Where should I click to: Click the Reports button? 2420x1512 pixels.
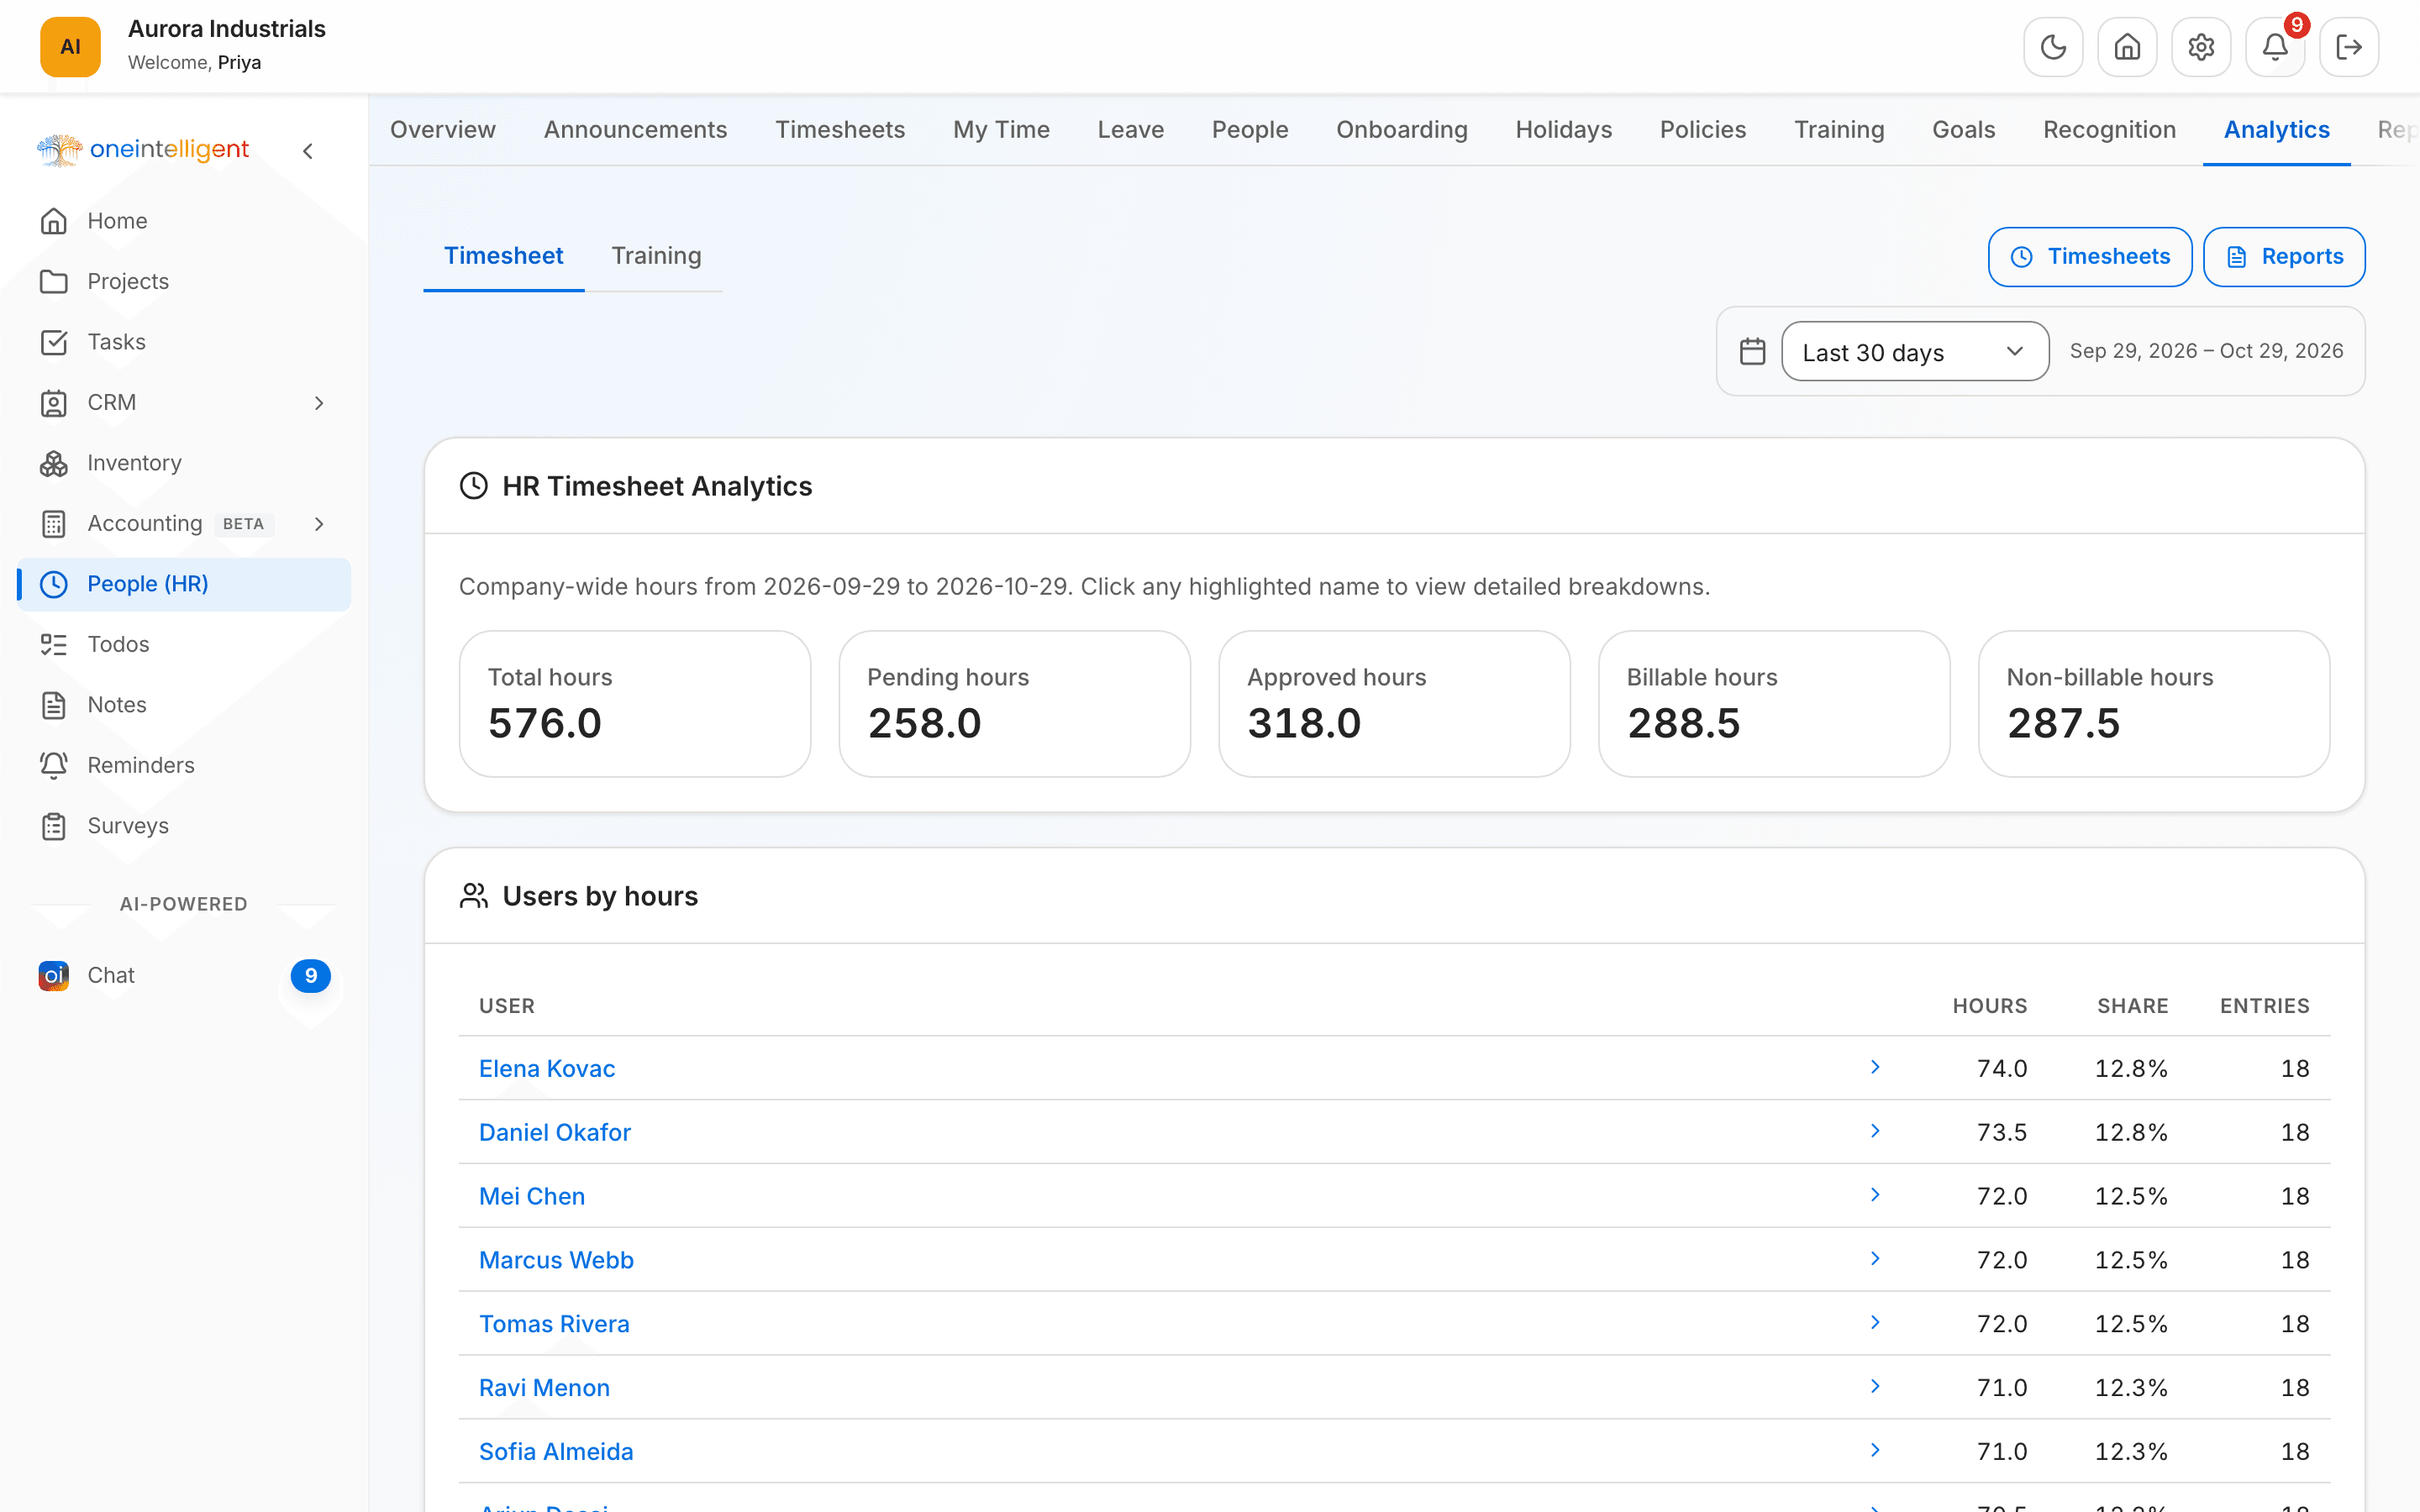pos(2284,257)
